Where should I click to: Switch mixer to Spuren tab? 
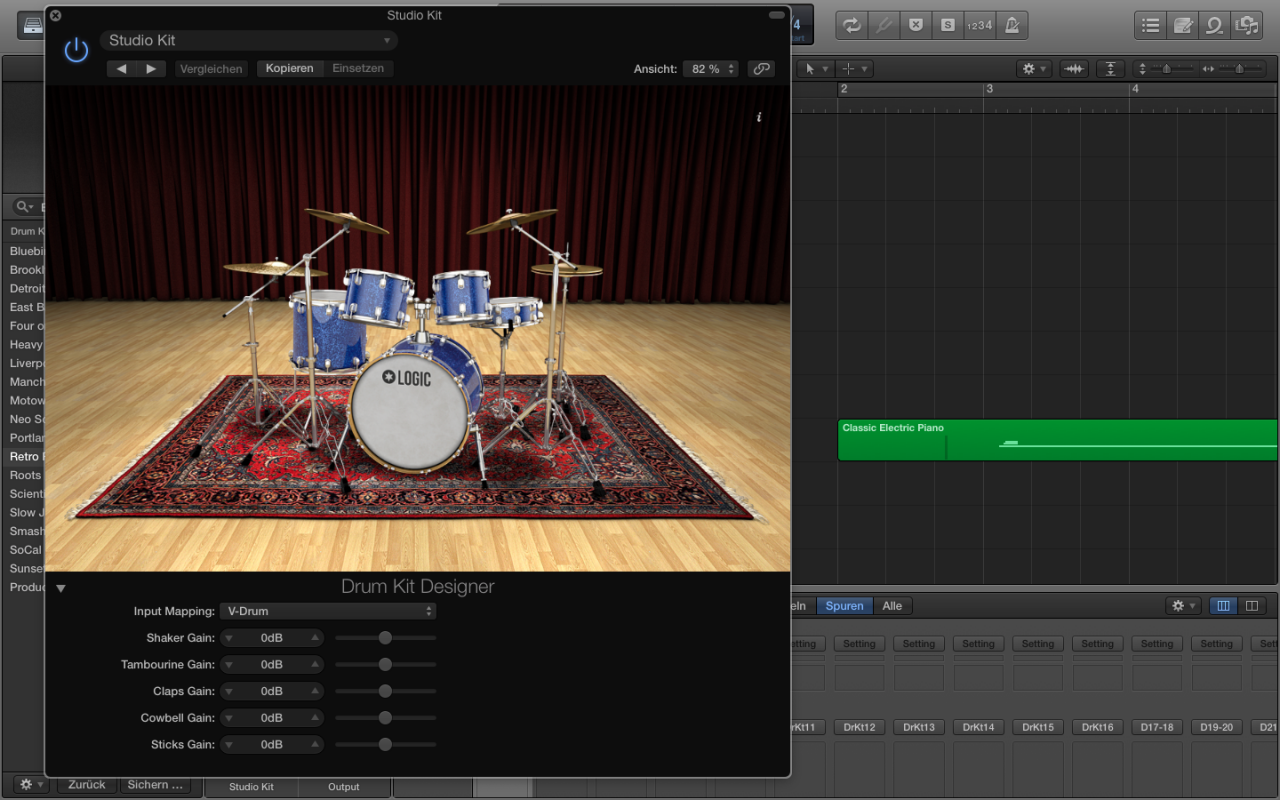pos(844,606)
